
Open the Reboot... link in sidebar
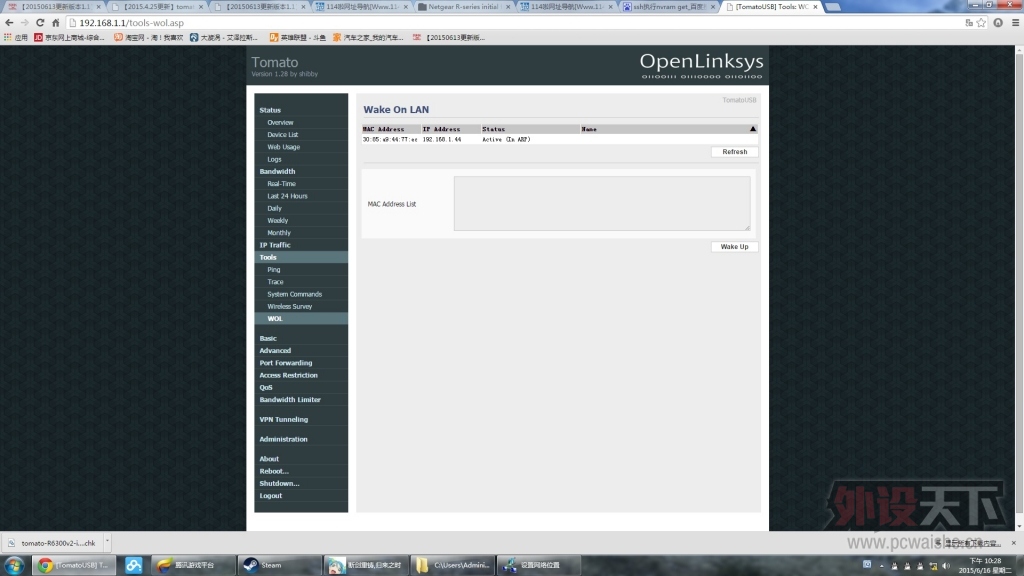pos(273,471)
